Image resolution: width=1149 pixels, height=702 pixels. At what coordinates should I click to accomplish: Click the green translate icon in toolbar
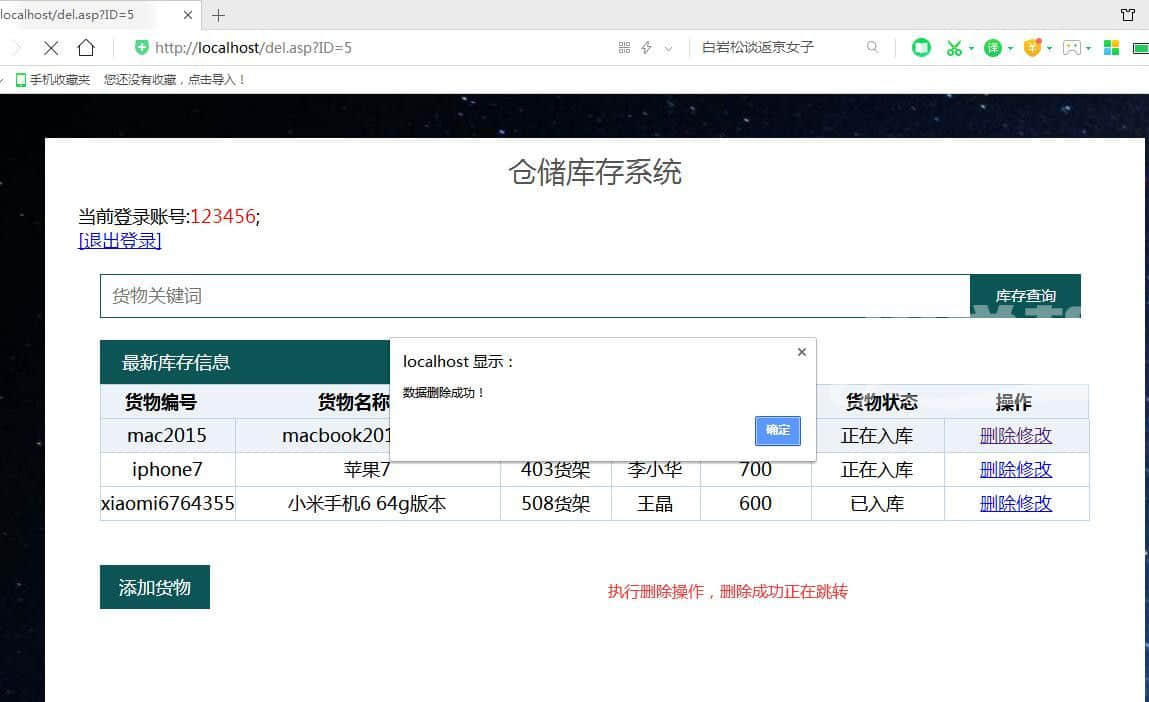pos(992,48)
